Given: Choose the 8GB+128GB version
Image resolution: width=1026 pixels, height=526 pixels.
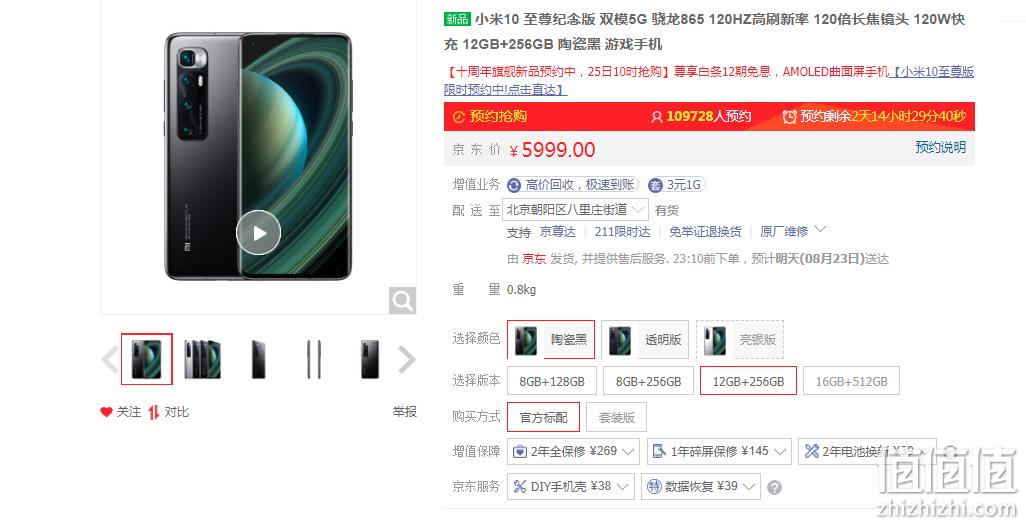Looking at the screenshot, I should 552,381.
